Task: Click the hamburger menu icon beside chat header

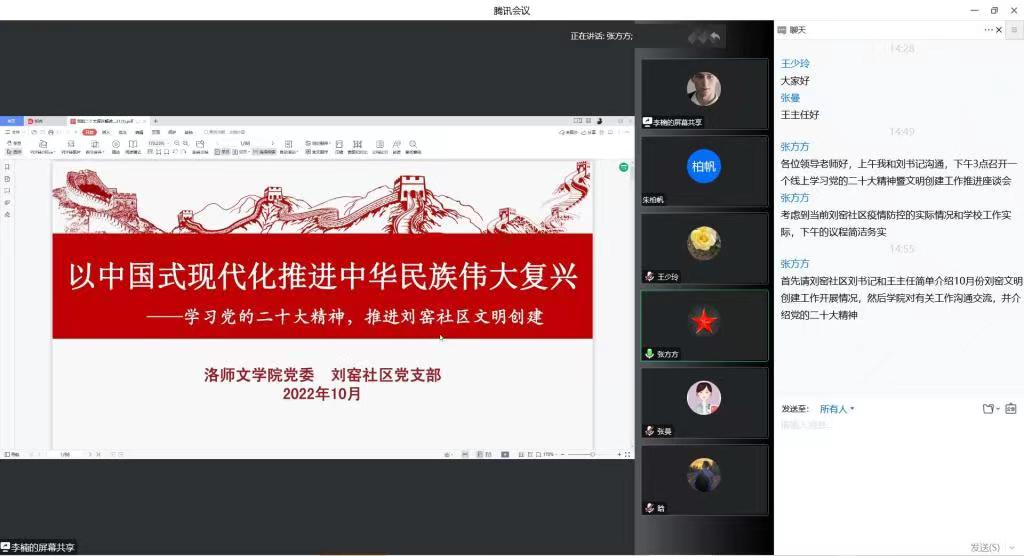Action: click(1014, 30)
